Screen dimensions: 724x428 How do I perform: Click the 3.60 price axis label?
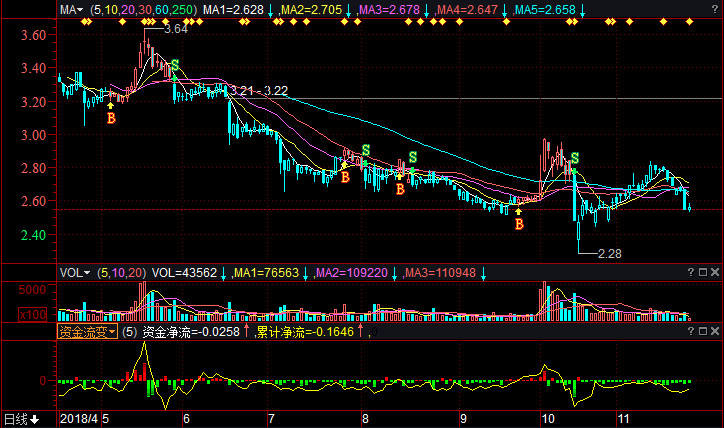click(x=34, y=35)
